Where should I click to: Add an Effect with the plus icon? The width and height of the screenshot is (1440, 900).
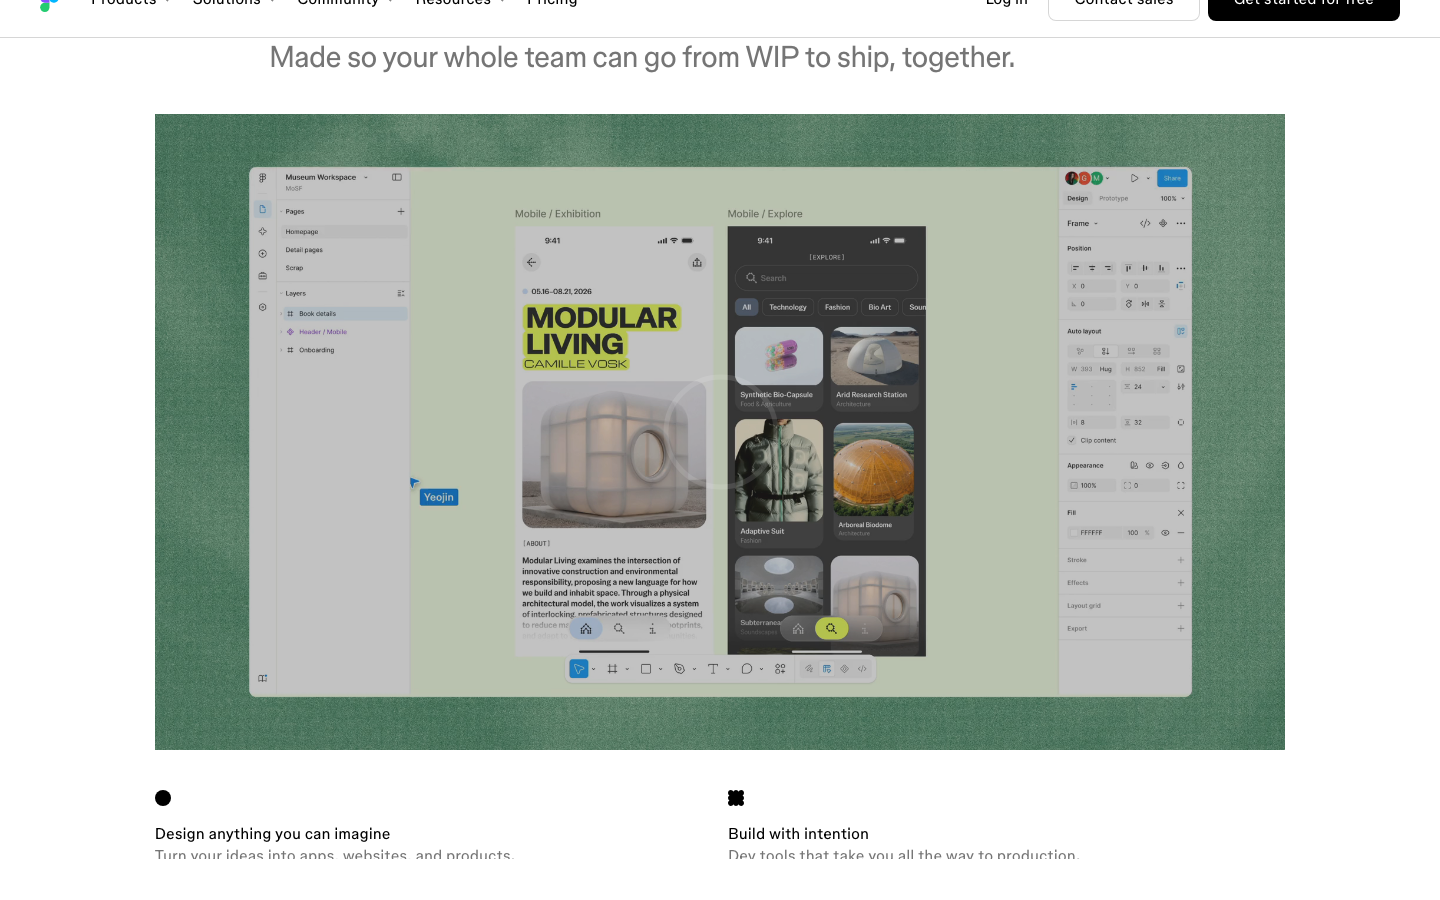[x=1181, y=583]
